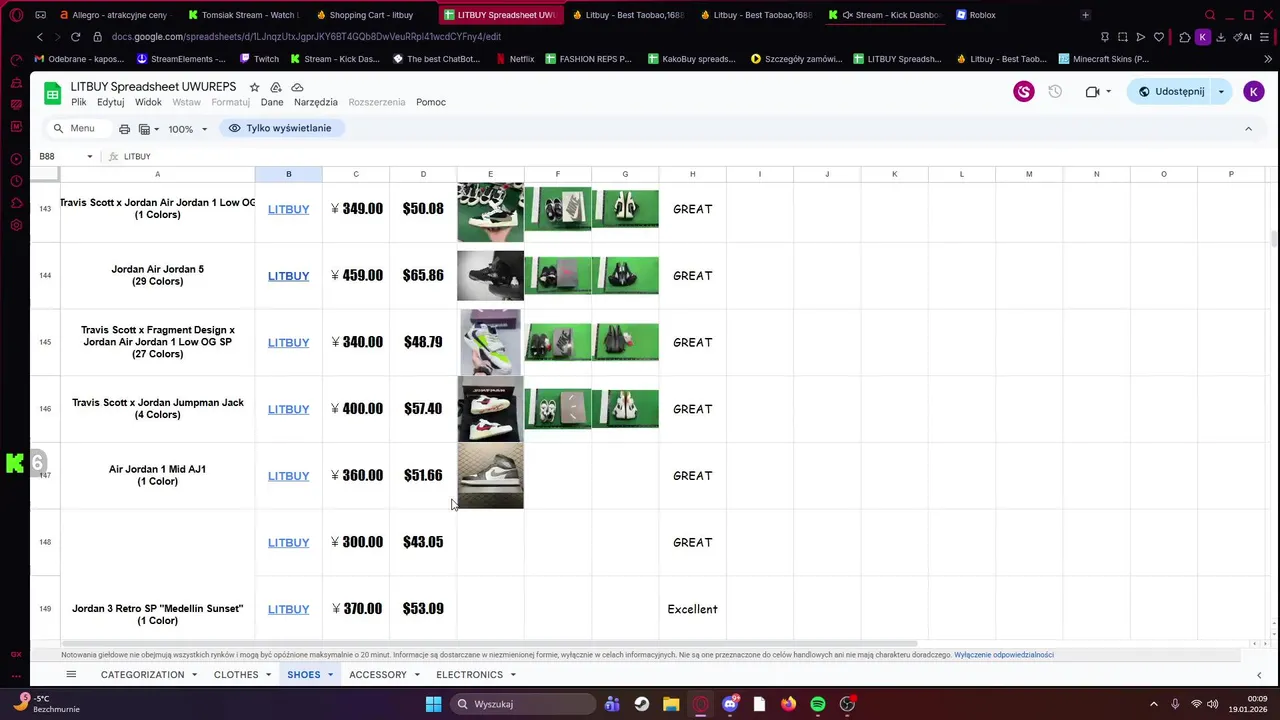Open the Netflix bookmark
1280x720 pixels.
click(x=514, y=59)
